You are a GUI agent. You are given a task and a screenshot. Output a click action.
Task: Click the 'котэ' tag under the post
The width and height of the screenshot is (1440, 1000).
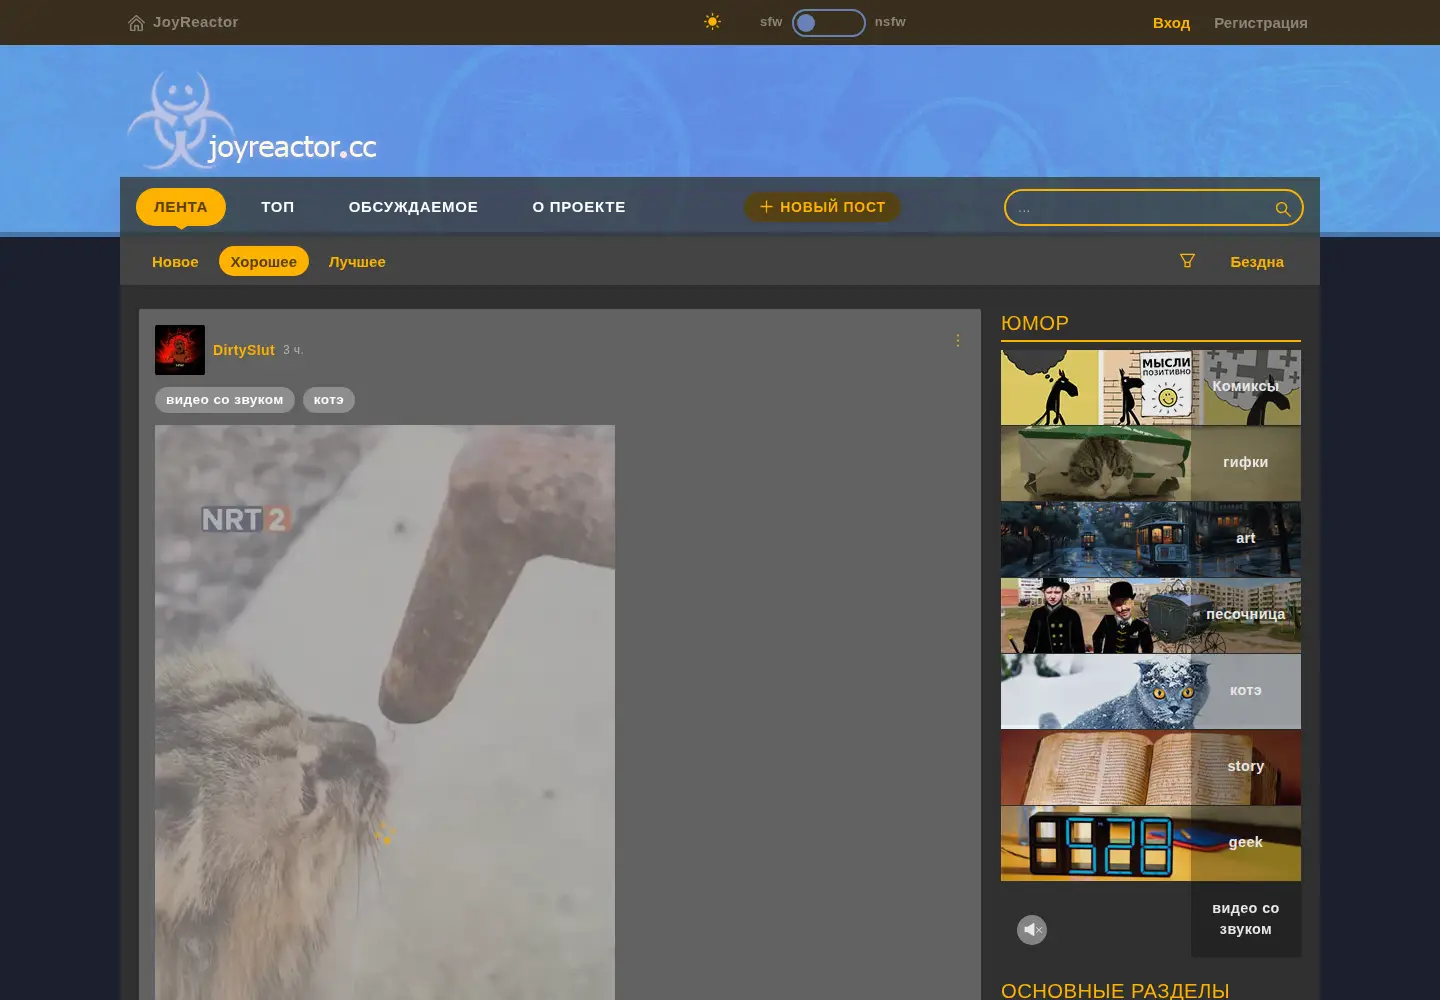click(x=329, y=400)
